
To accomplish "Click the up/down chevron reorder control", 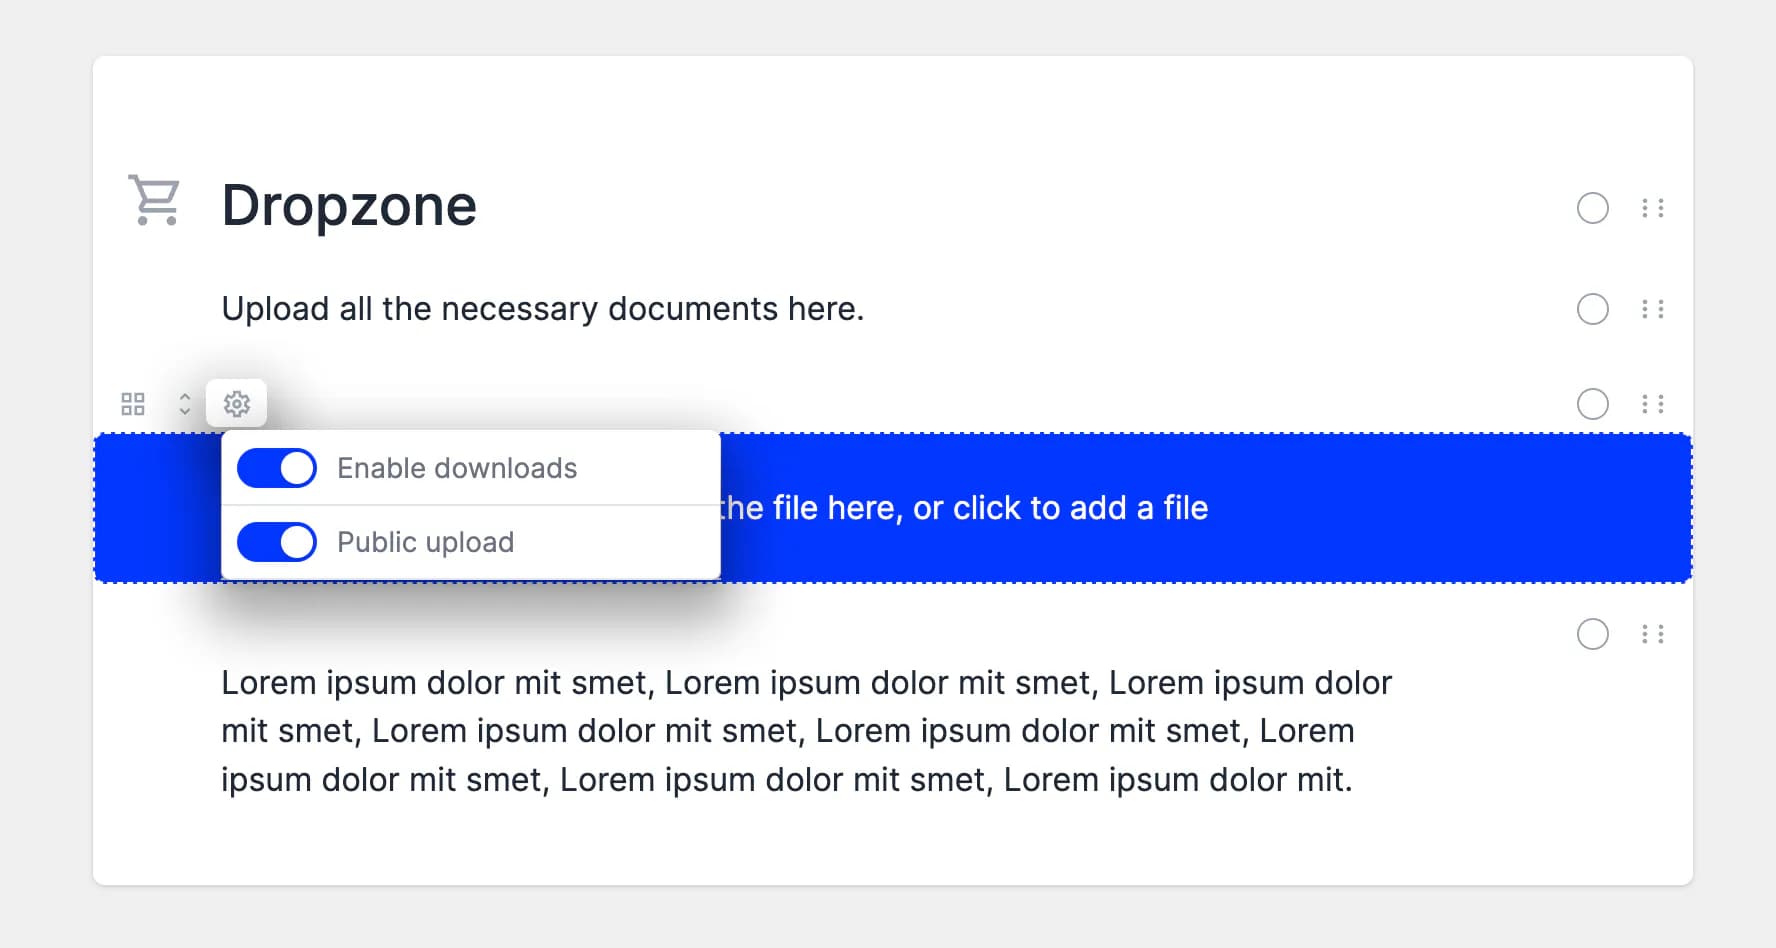I will (x=185, y=404).
